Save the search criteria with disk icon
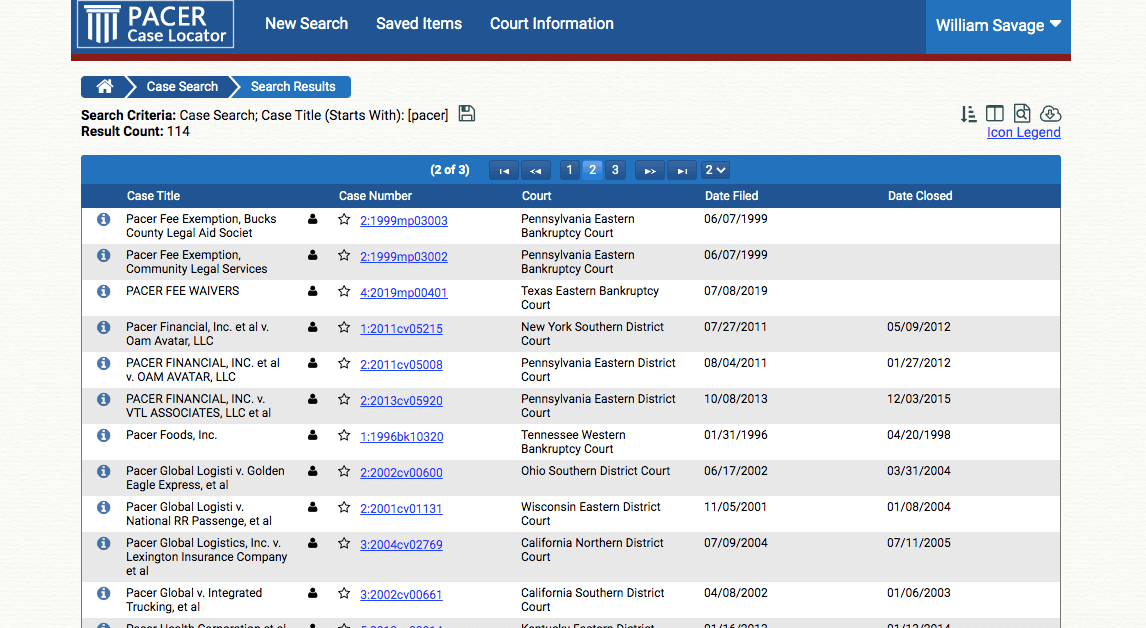This screenshot has height=628, width=1146. click(466, 113)
